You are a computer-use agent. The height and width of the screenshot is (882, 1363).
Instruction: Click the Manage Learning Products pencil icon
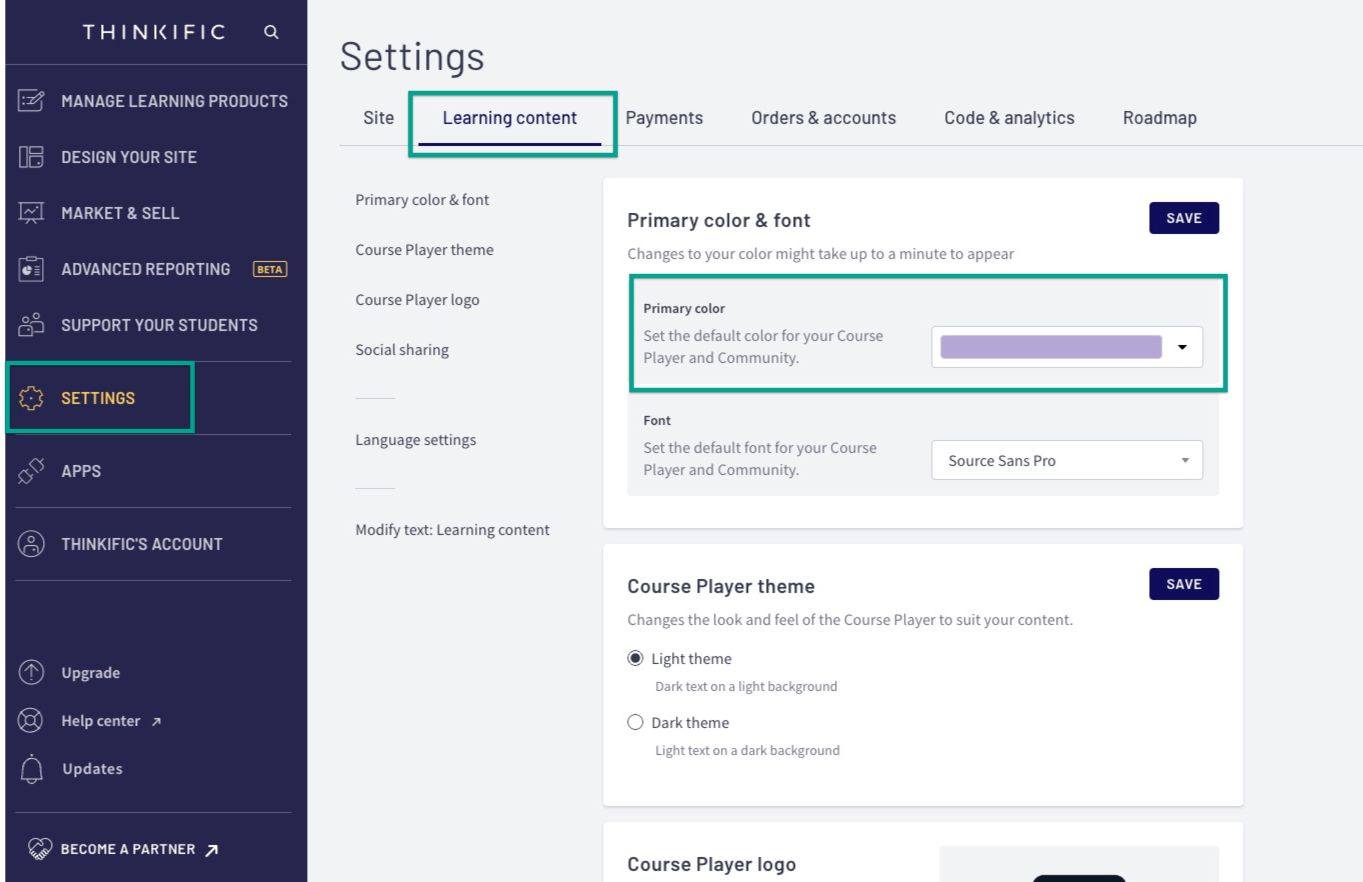tap(32, 101)
